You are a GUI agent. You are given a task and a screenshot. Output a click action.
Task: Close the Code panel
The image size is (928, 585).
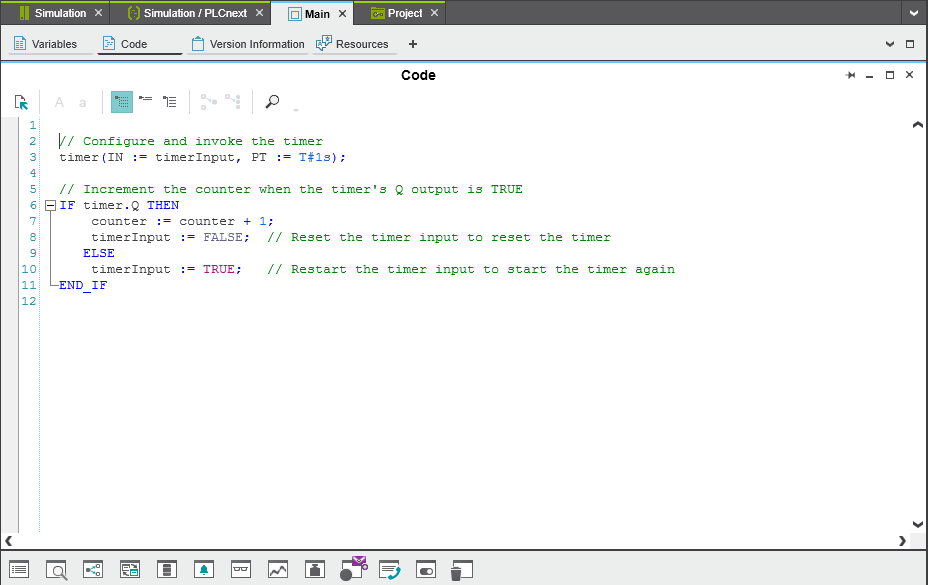click(910, 75)
